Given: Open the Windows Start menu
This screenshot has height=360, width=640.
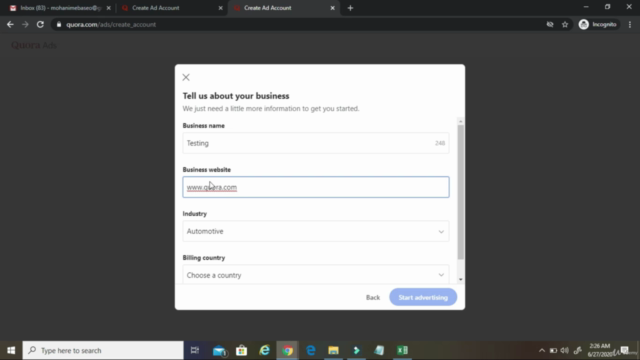Looking at the screenshot, I should point(11,350).
